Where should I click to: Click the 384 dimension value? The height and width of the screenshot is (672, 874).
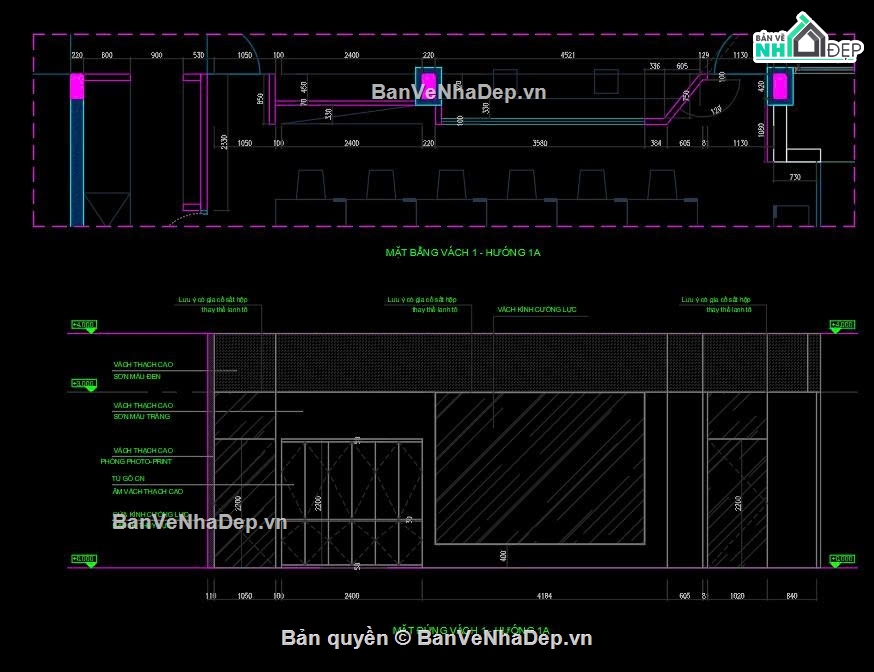tap(656, 143)
